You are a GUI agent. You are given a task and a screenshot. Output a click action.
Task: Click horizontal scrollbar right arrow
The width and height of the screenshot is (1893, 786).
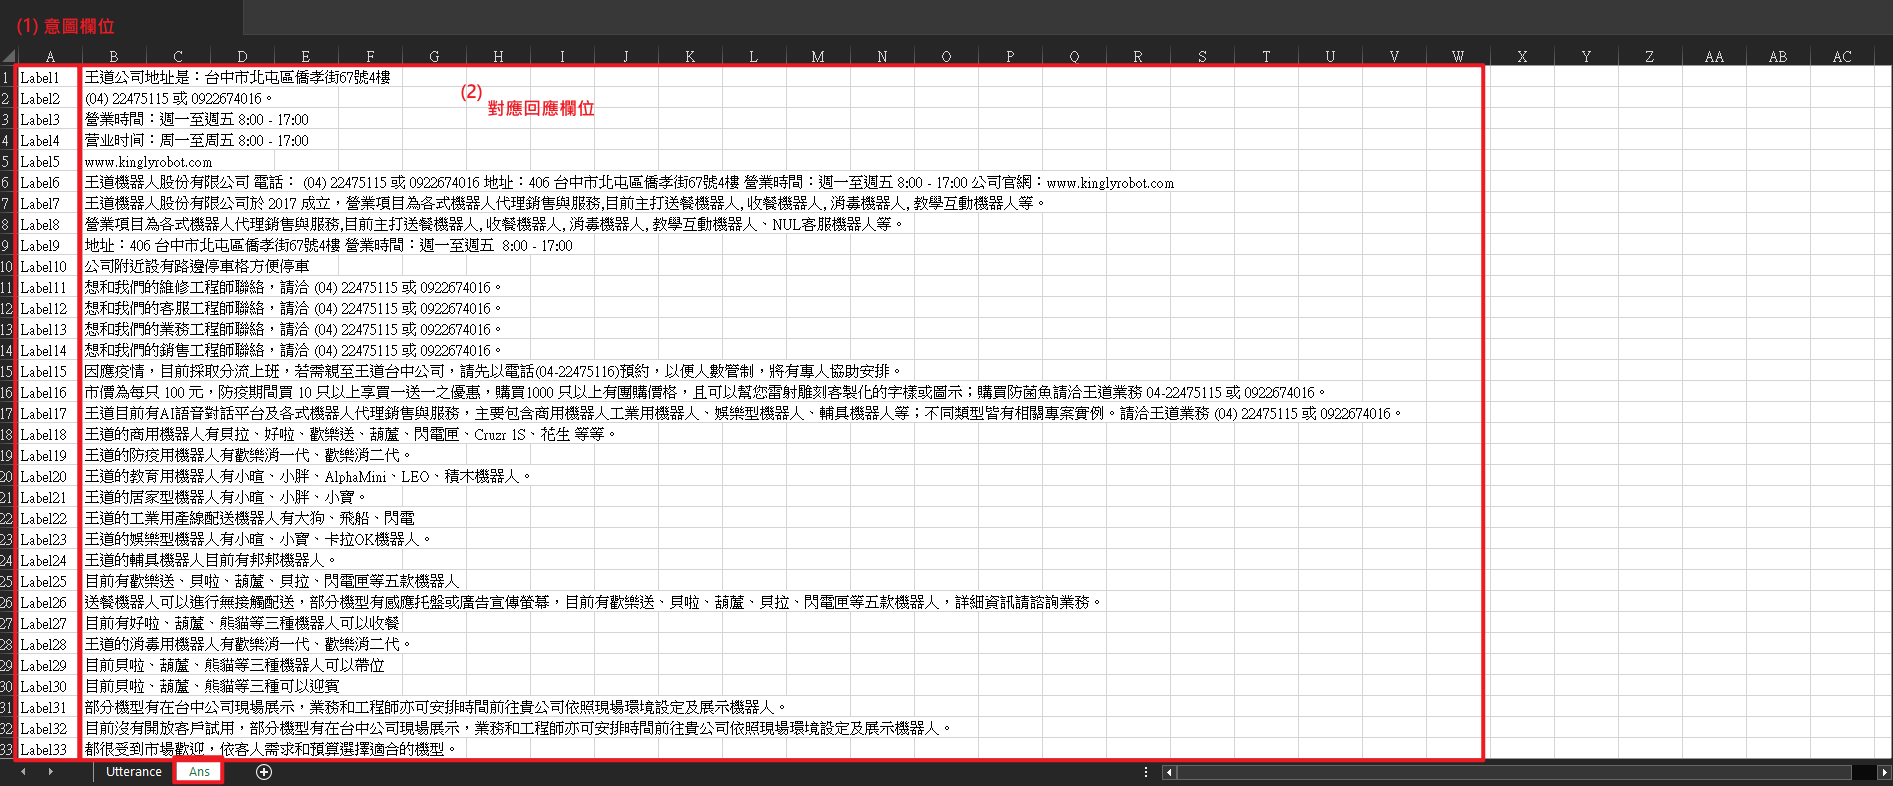1884,772
